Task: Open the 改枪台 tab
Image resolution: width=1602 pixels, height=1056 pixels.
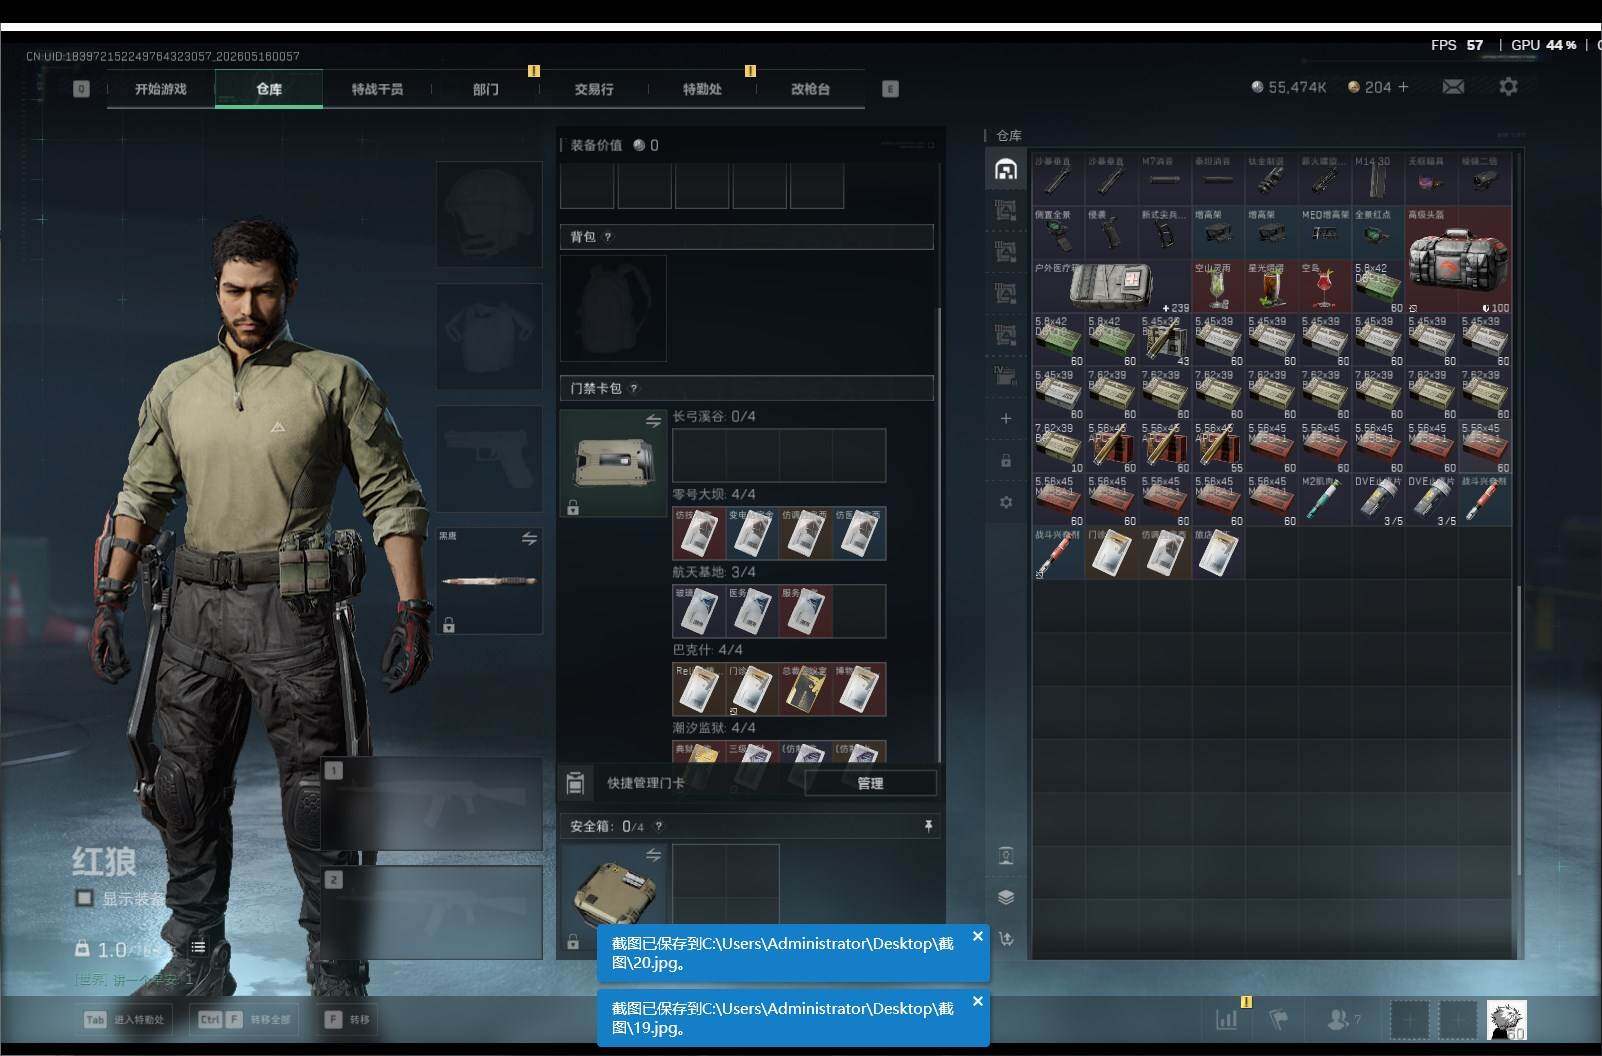Action: click(810, 89)
